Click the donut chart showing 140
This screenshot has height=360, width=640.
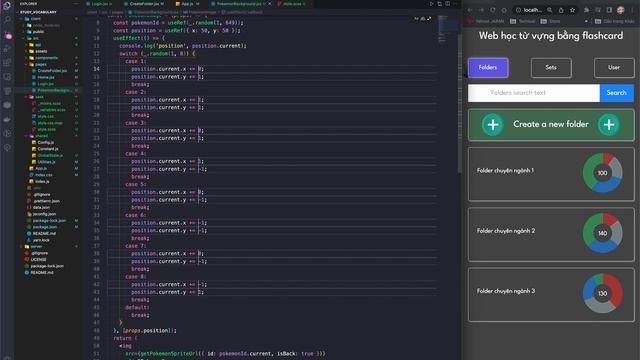(x=602, y=233)
